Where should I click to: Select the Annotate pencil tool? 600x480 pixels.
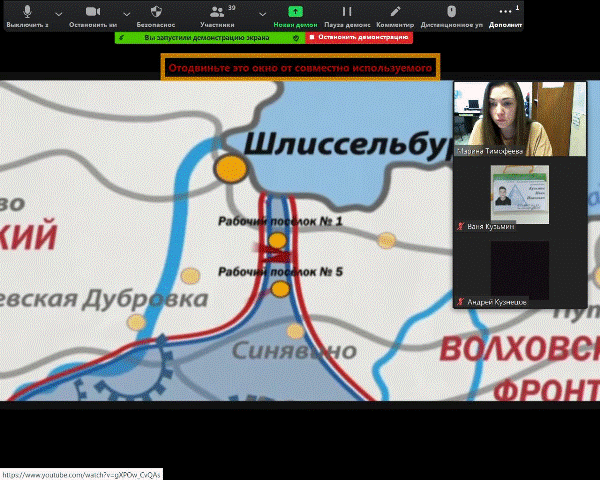tap(395, 11)
